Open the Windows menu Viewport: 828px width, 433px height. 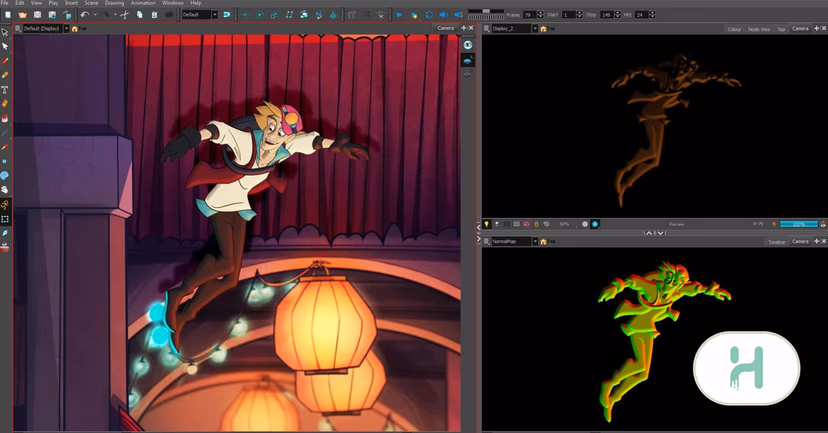click(173, 3)
